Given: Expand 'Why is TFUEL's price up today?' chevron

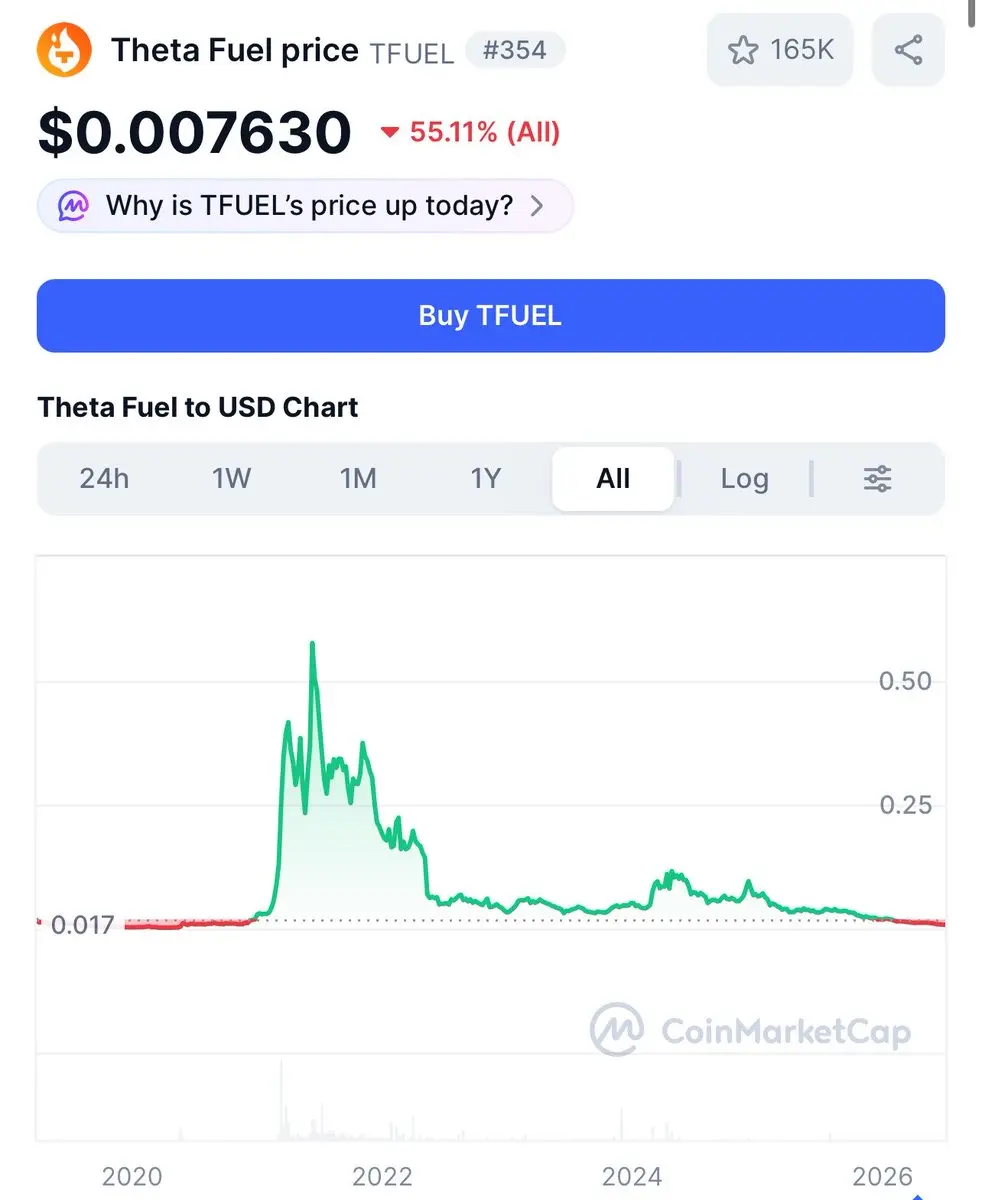Looking at the screenshot, I should 537,206.
